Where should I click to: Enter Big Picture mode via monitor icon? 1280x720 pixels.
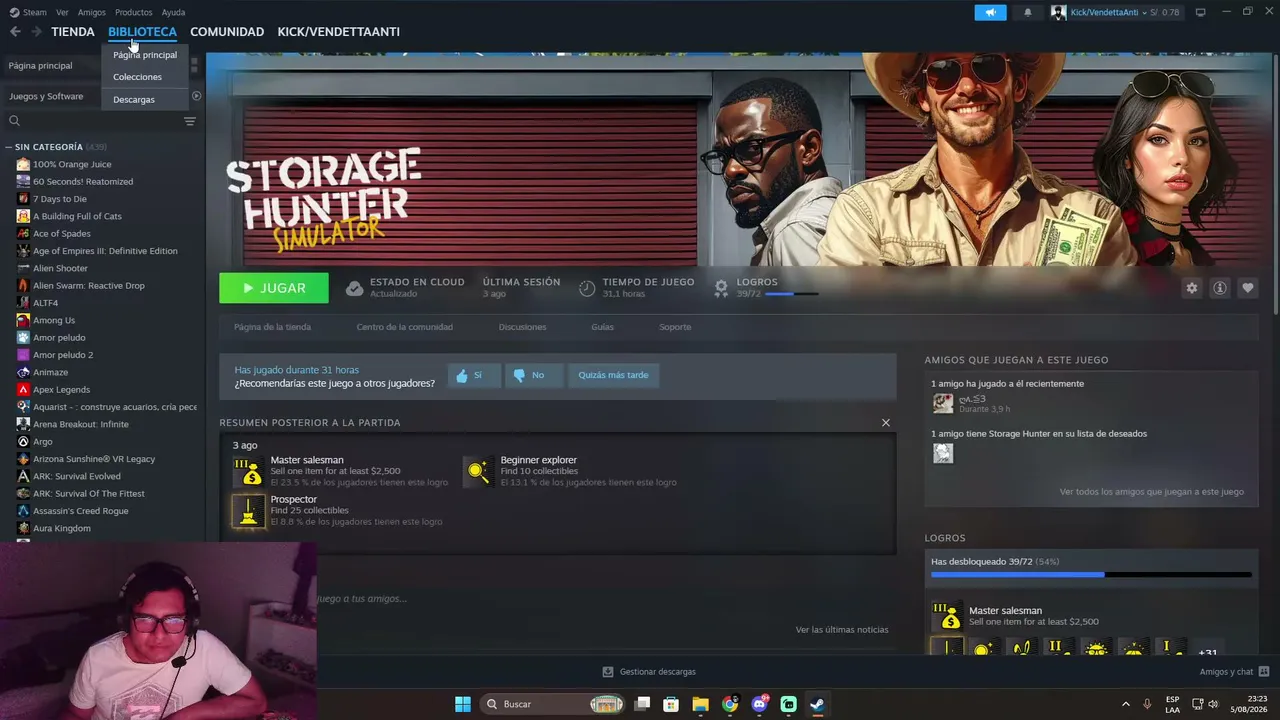[1200, 12]
